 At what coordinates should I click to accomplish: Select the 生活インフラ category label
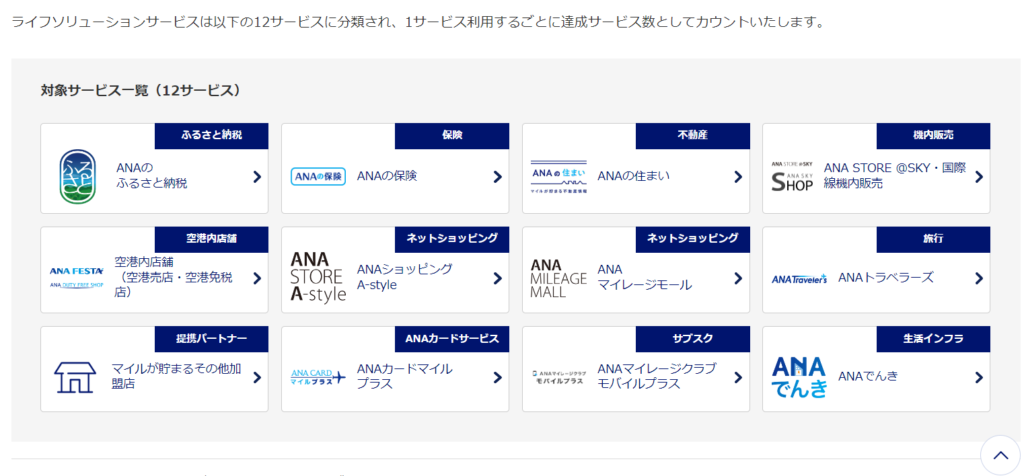932,338
